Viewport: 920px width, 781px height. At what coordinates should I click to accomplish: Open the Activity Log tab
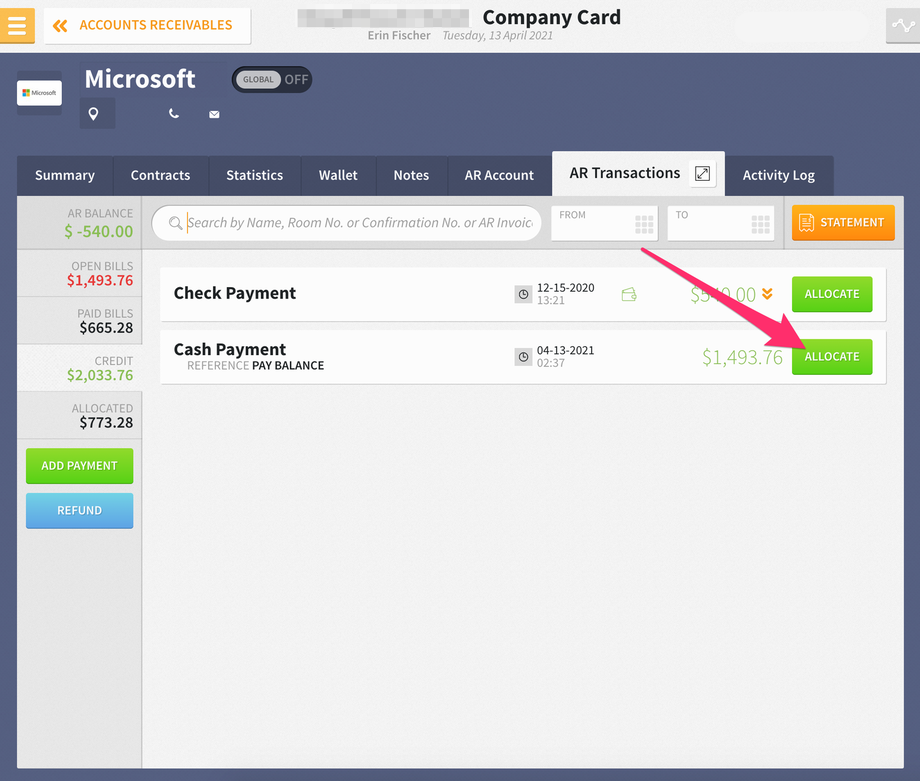pos(779,175)
